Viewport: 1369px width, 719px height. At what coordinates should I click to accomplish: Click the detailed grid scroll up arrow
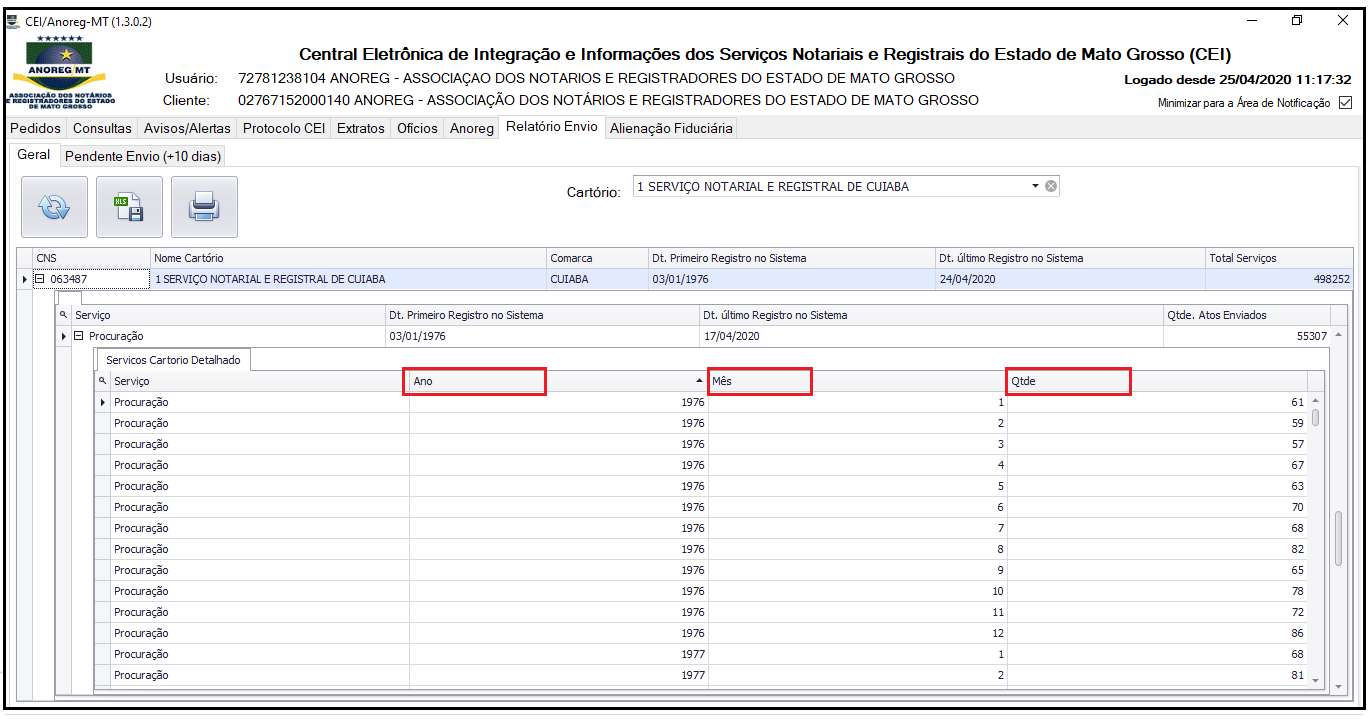click(x=1315, y=401)
